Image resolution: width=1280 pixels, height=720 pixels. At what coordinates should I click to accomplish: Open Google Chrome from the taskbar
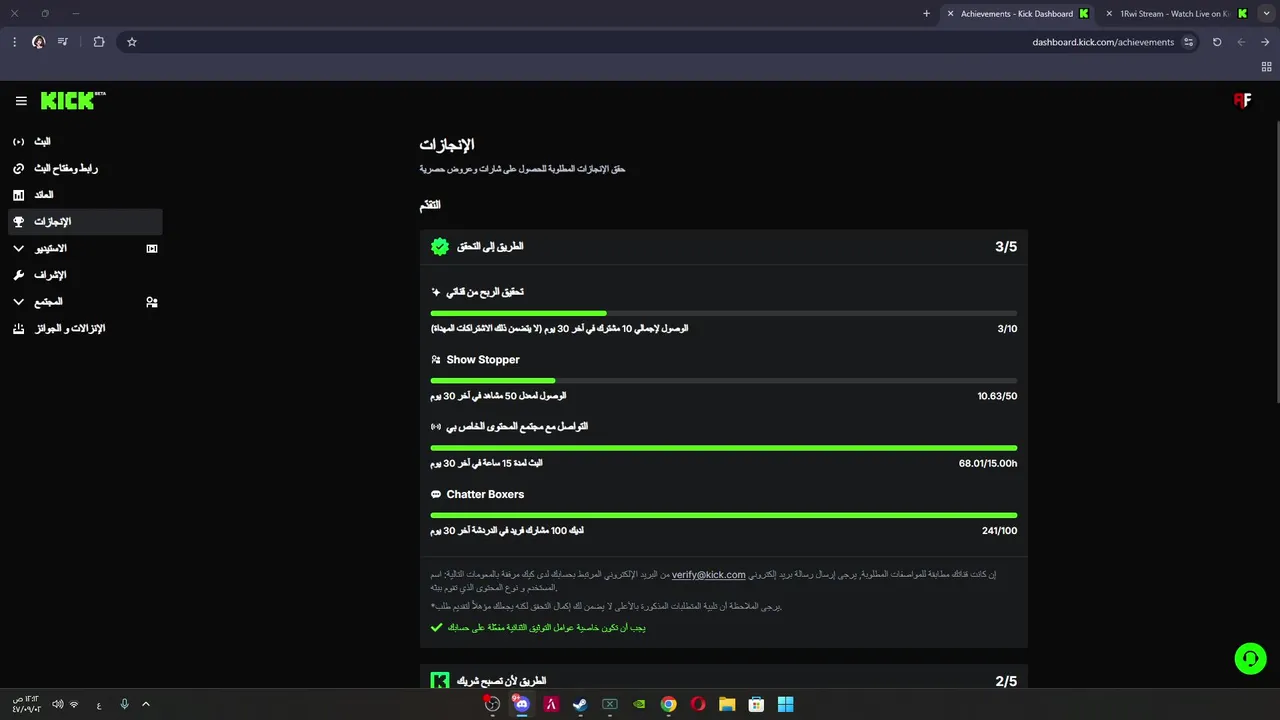click(x=668, y=704)
